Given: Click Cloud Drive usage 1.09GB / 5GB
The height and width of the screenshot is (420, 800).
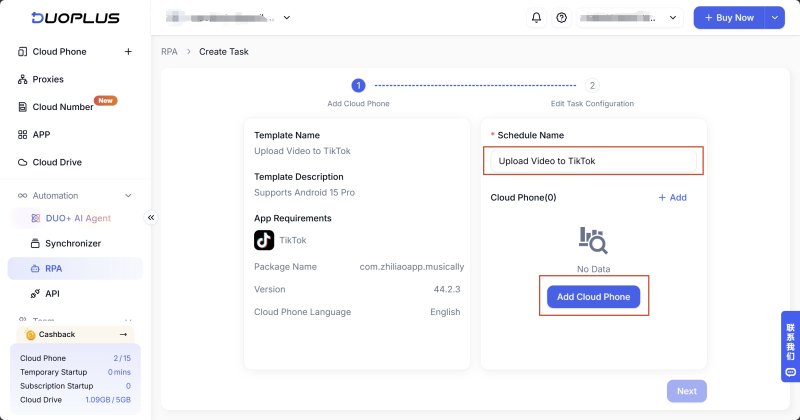Looking at the screenshot, I should point(108,400).
